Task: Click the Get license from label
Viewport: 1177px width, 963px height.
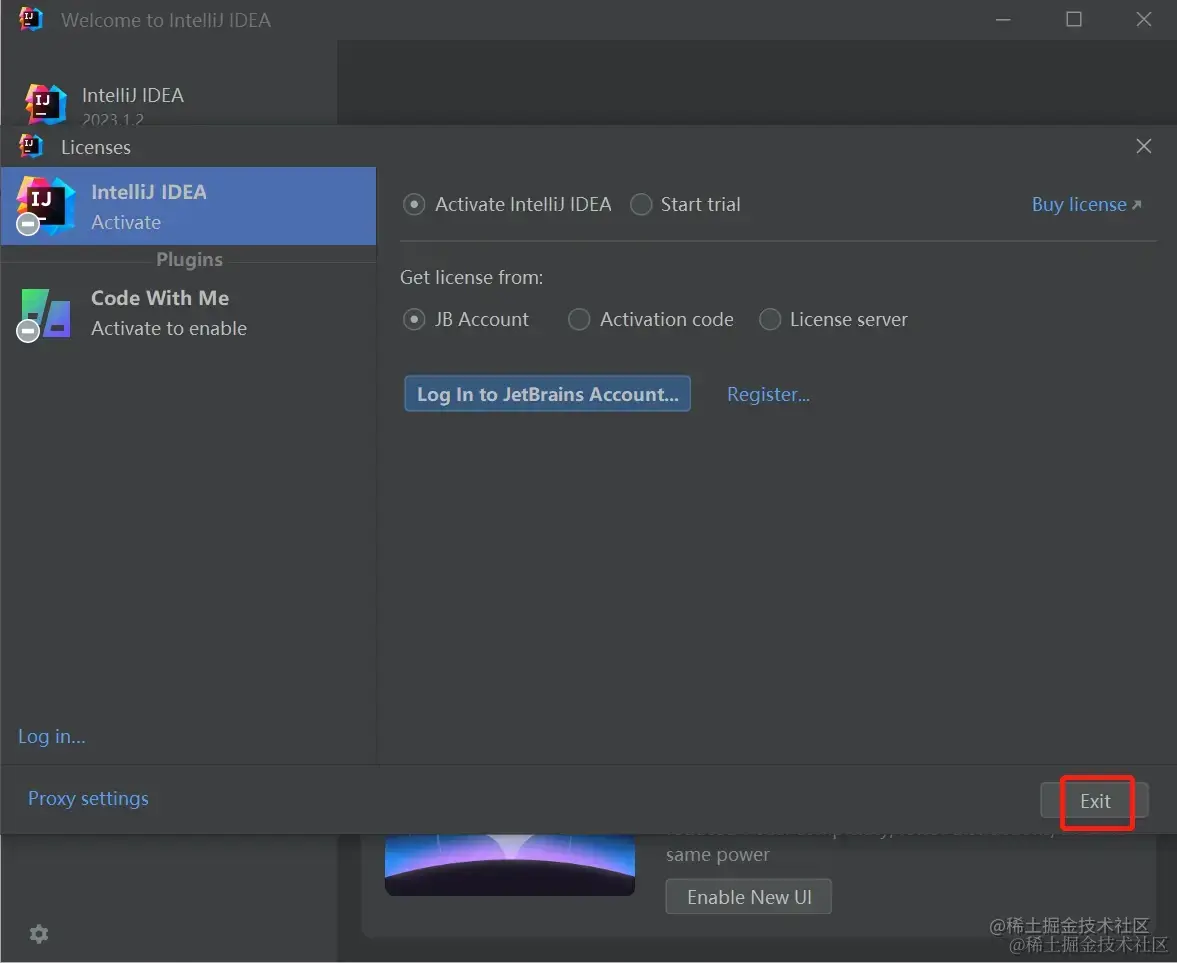Action: point(471,277)
